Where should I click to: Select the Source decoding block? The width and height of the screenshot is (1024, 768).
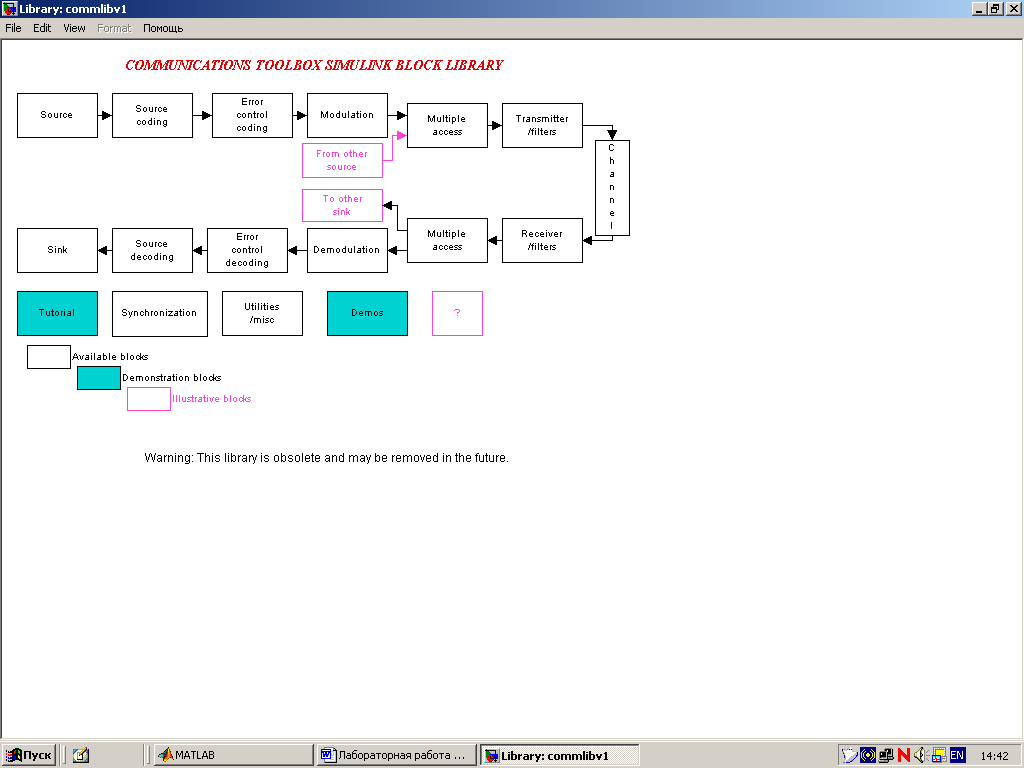point(152,250)
